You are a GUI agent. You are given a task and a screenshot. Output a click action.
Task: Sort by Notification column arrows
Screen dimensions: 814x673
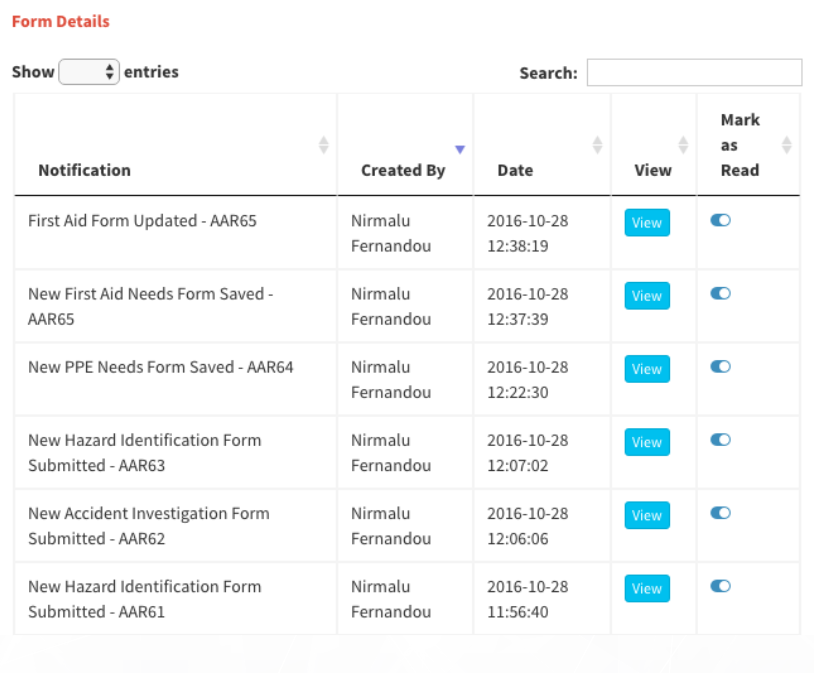coord(323,145)
